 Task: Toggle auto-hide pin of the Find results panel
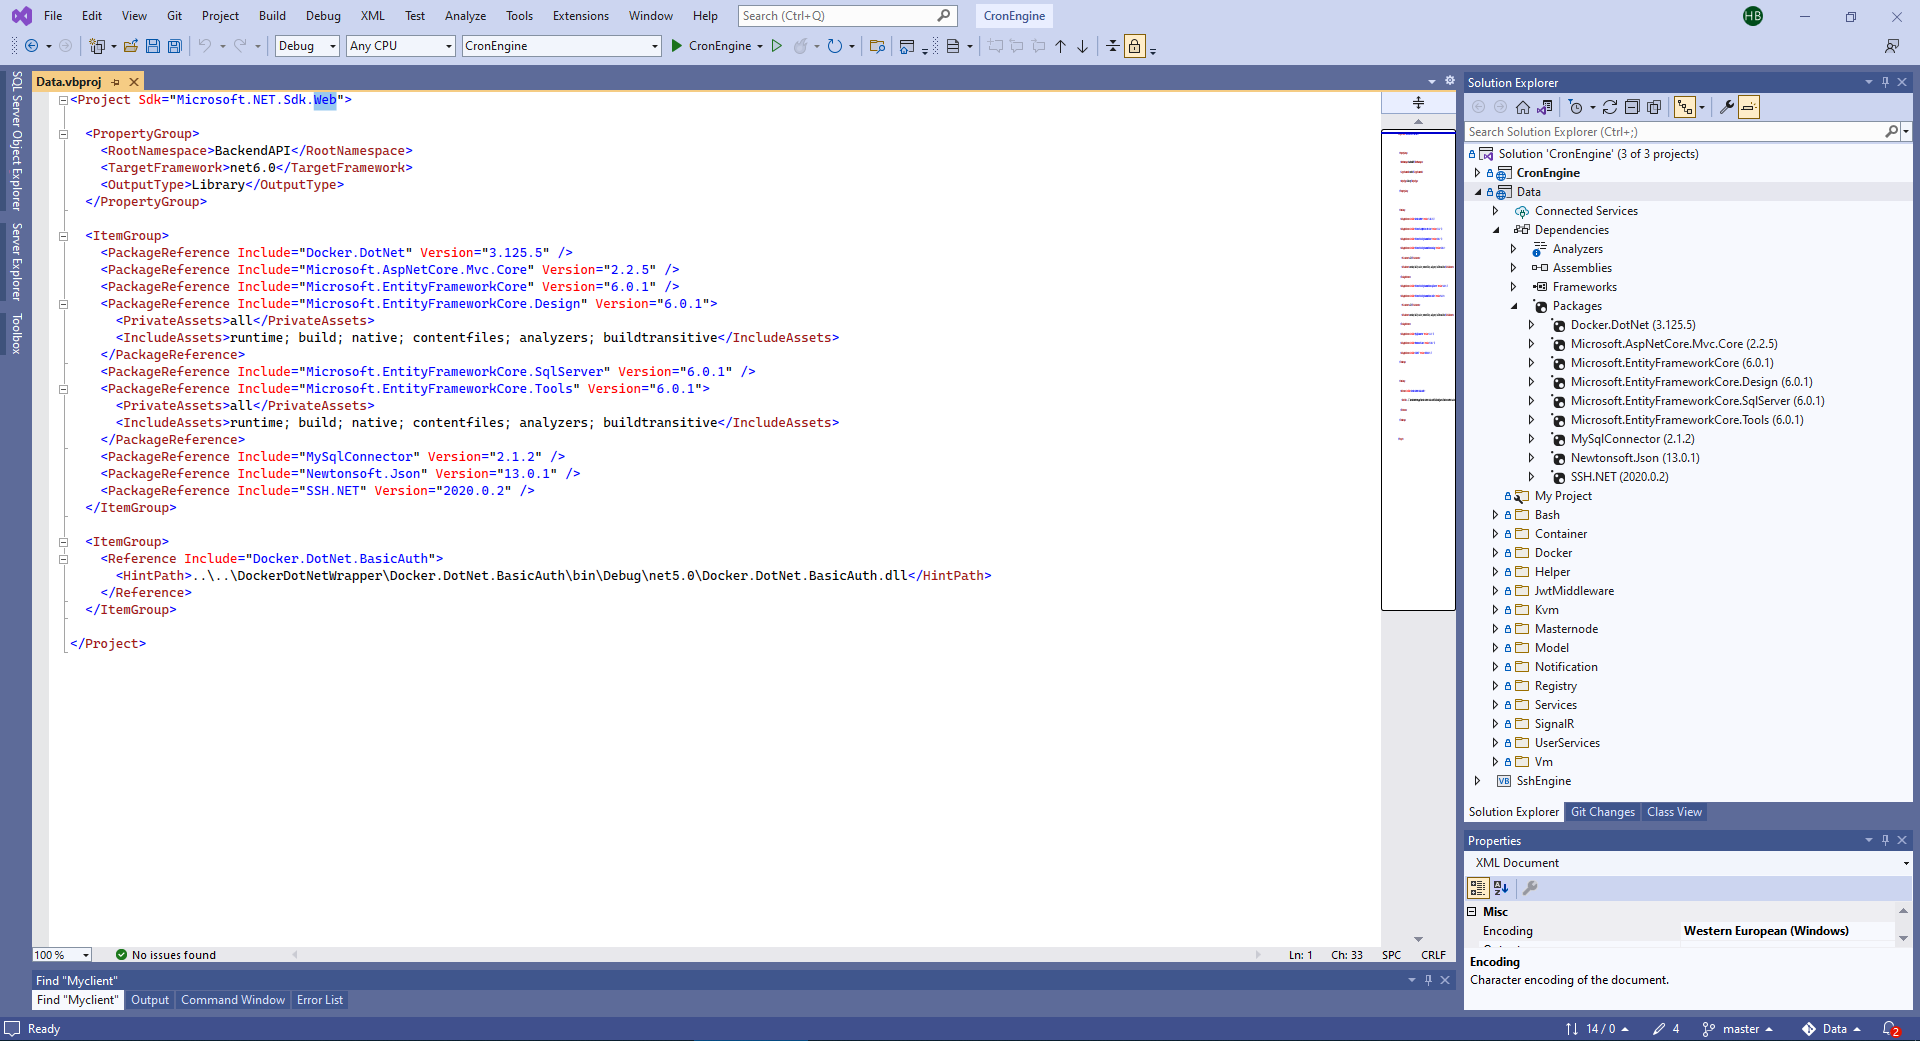(1428, 980)
